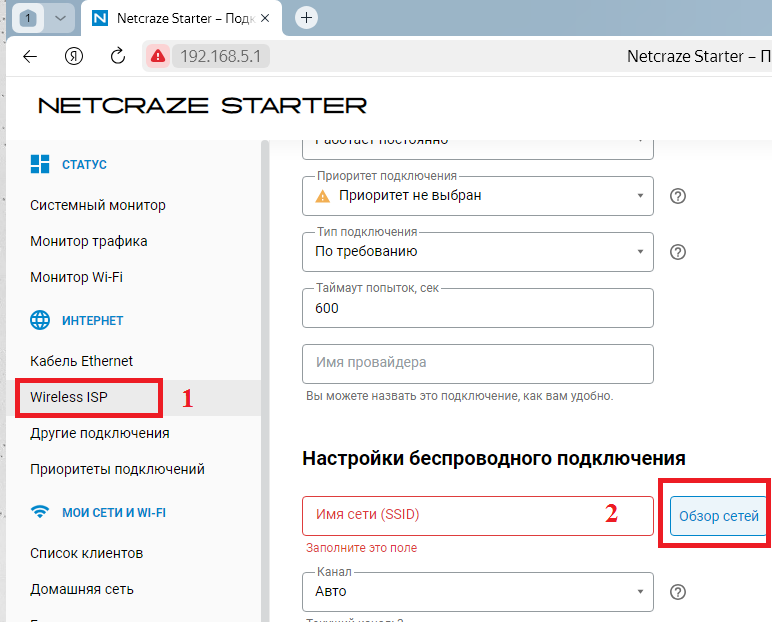Click the СТАТУС section heading

pyautogui.click(x=84, y=164)
